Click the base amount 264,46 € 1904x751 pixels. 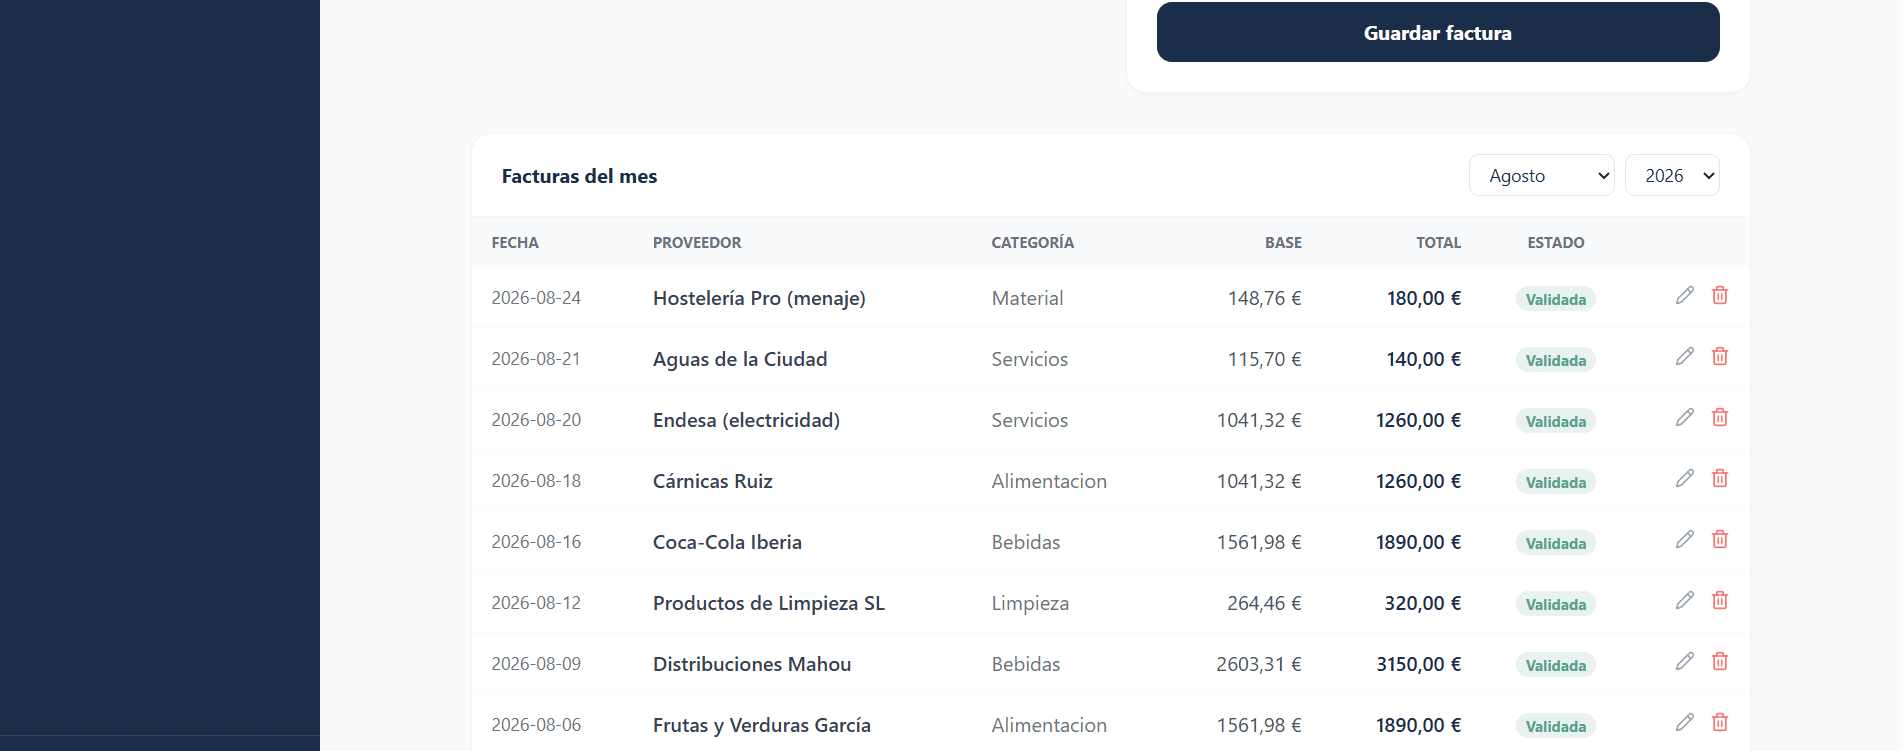click(1265, 603)
